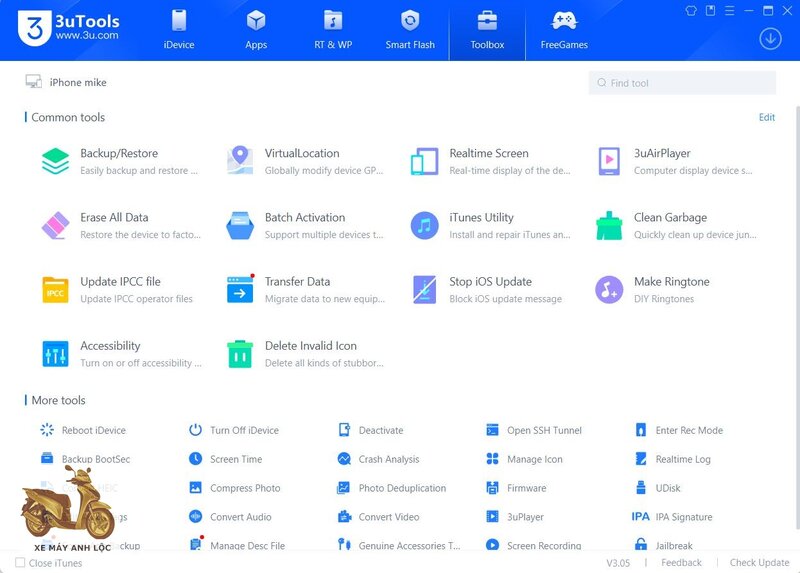Open Realtime Log tool
Image resolution: width=800 pixels, height=573 pixels.
click(x=672, y=459)
